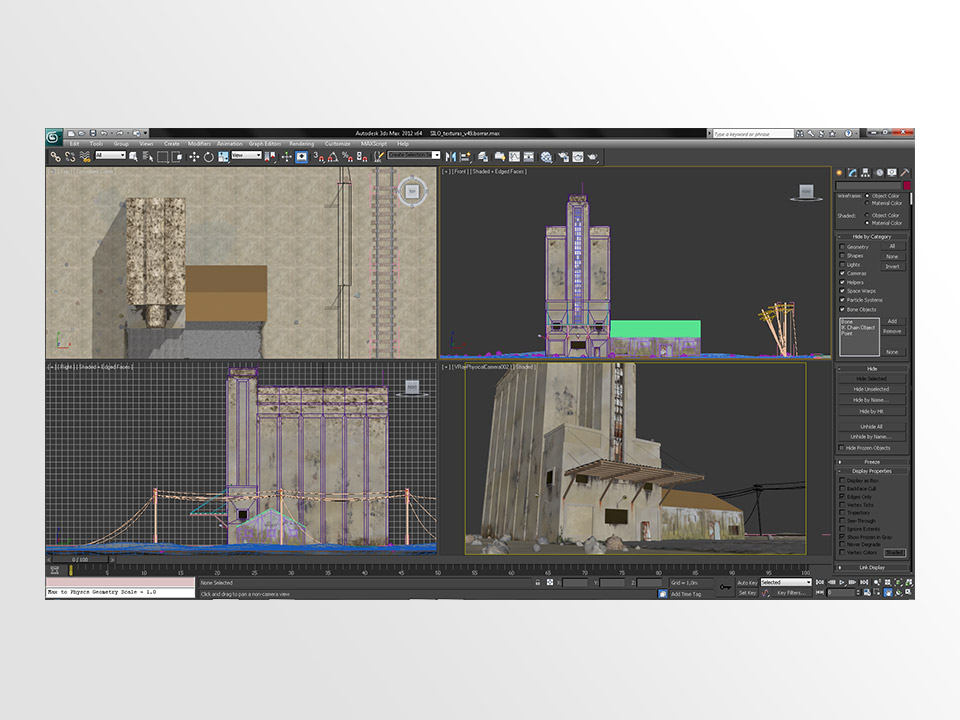
Task: Open the Modifiers menu
Action: point(199,144)
